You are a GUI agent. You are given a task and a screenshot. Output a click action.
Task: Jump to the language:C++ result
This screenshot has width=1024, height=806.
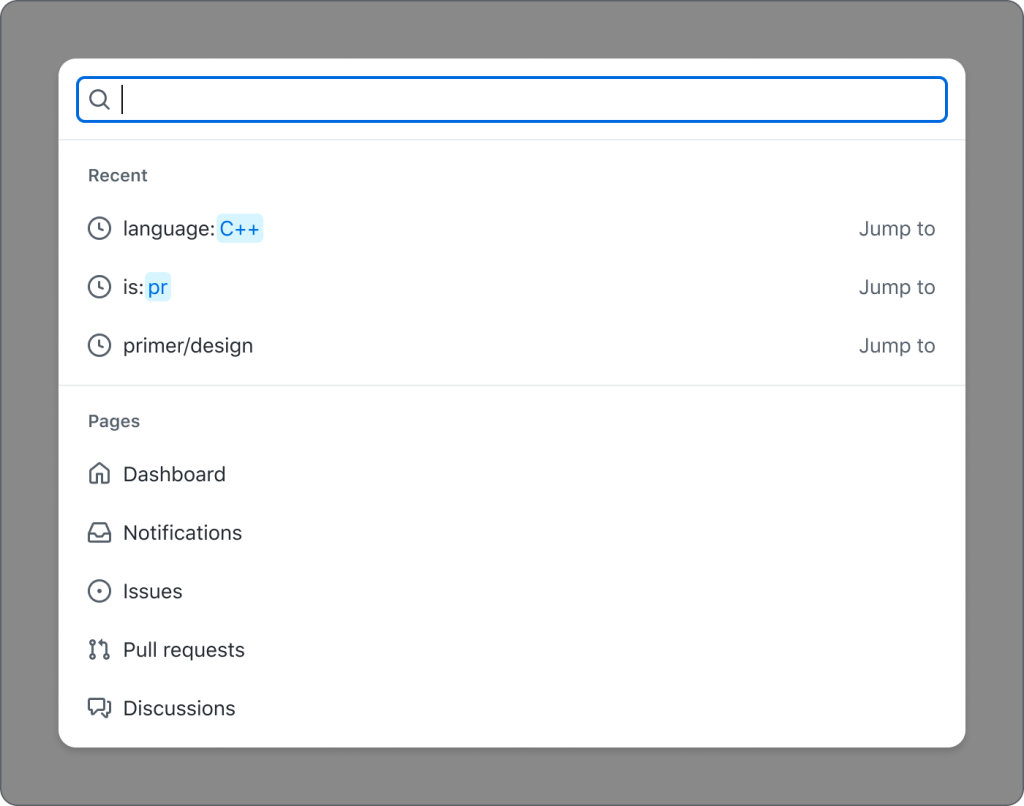[x=896, y=229]
